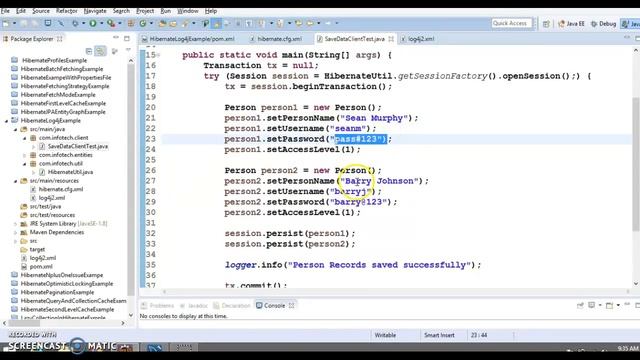Expand JRE System Library node
640x360 pixels.
coord(16,224)
